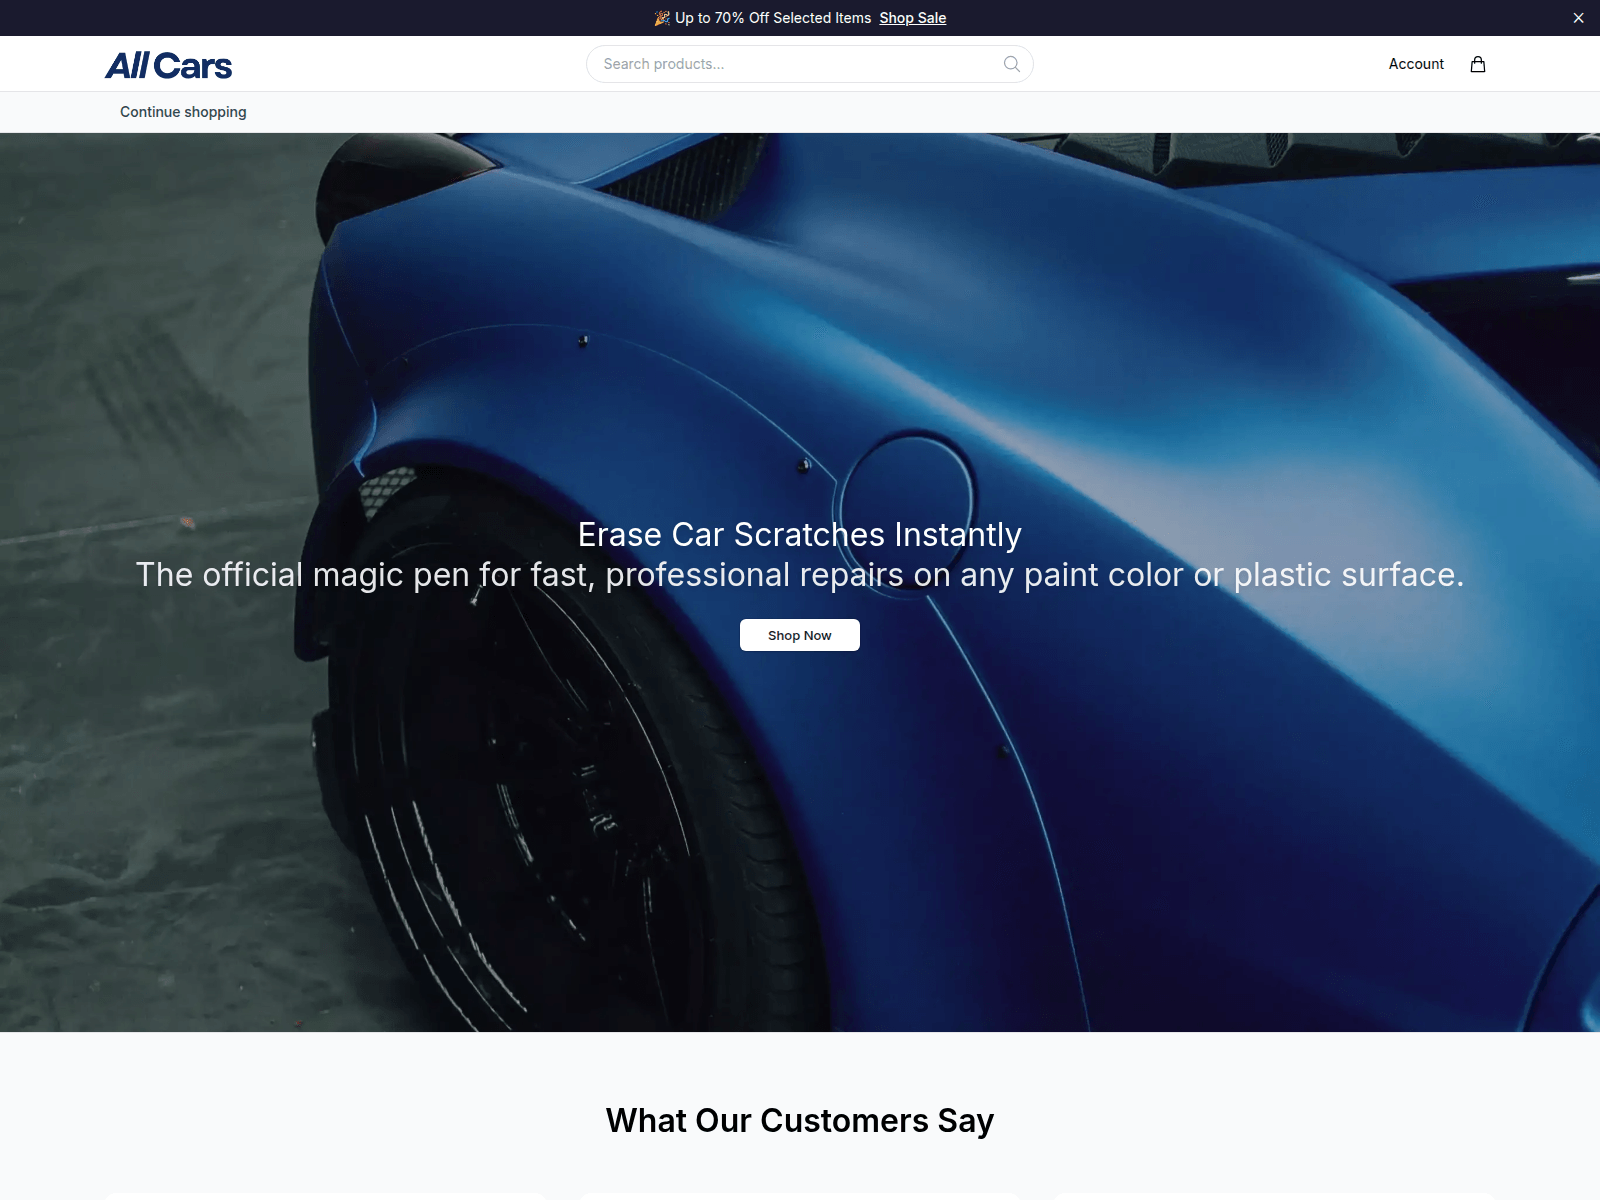The width and height of the screenshot is (1600, 1200).
Task: Click the search magnifier icon
Action: pyautogui.click(x=1011, y=64)
